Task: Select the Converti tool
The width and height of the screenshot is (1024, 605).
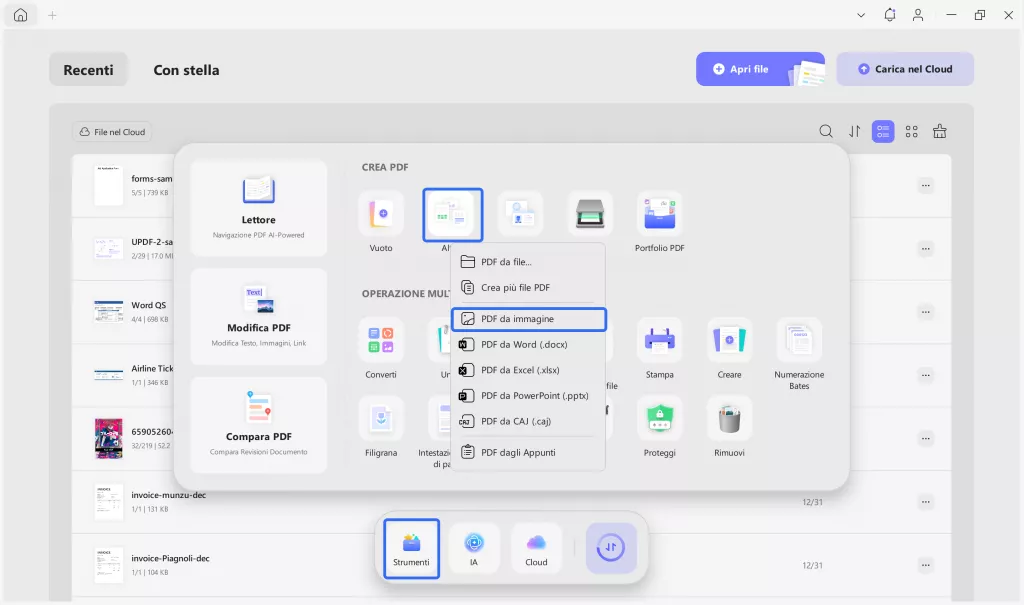Action: click(x=381, y=347)
